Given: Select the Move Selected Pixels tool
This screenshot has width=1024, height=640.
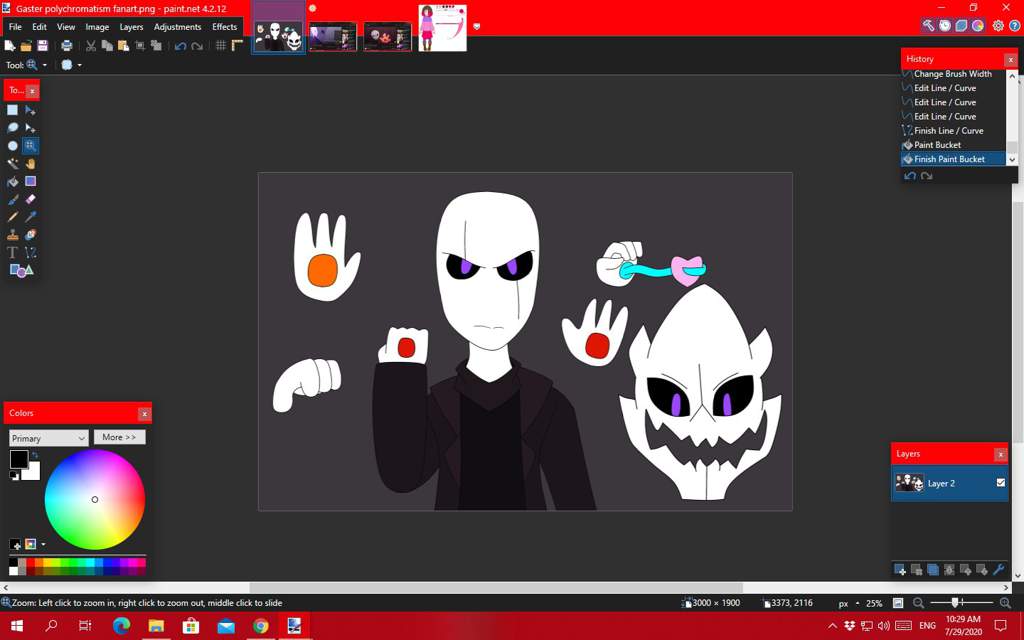Looking at the screenshot, I should (x=30, y=110).
